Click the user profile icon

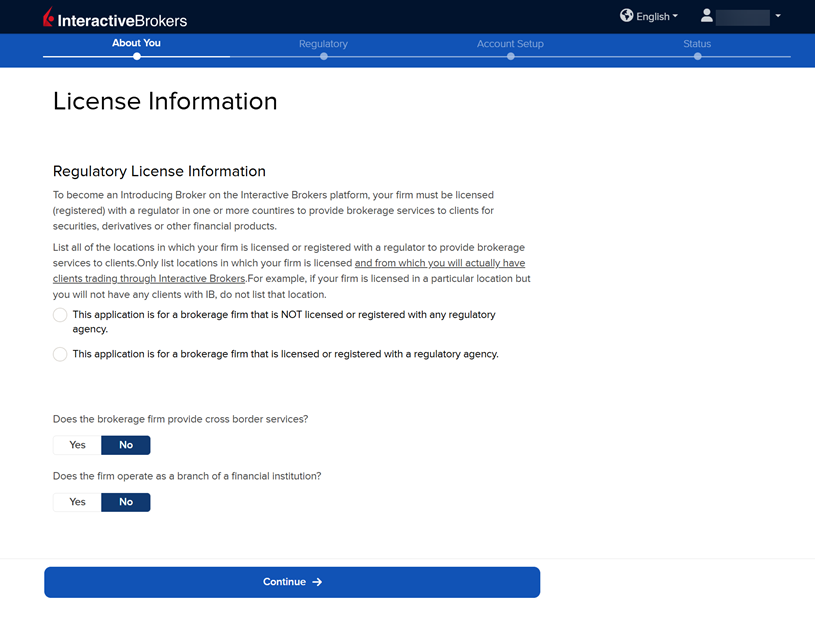[x=706, y=16]
